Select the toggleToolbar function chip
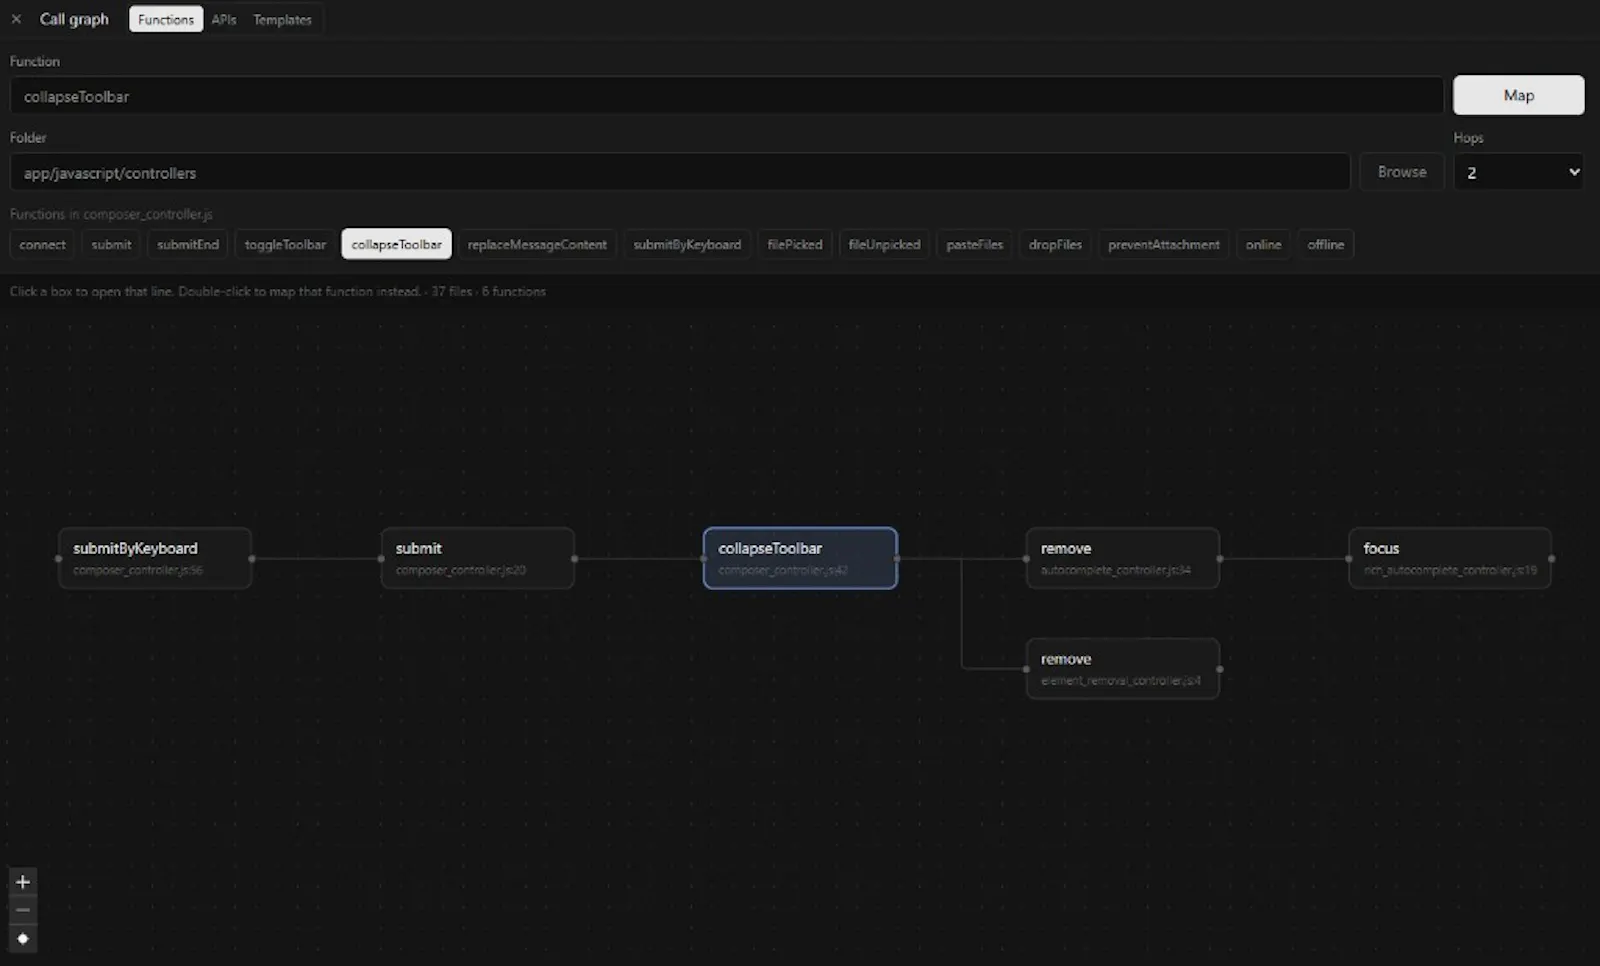Image resolution: width=1600 pixels, height=966 pixels. point(285,244)
